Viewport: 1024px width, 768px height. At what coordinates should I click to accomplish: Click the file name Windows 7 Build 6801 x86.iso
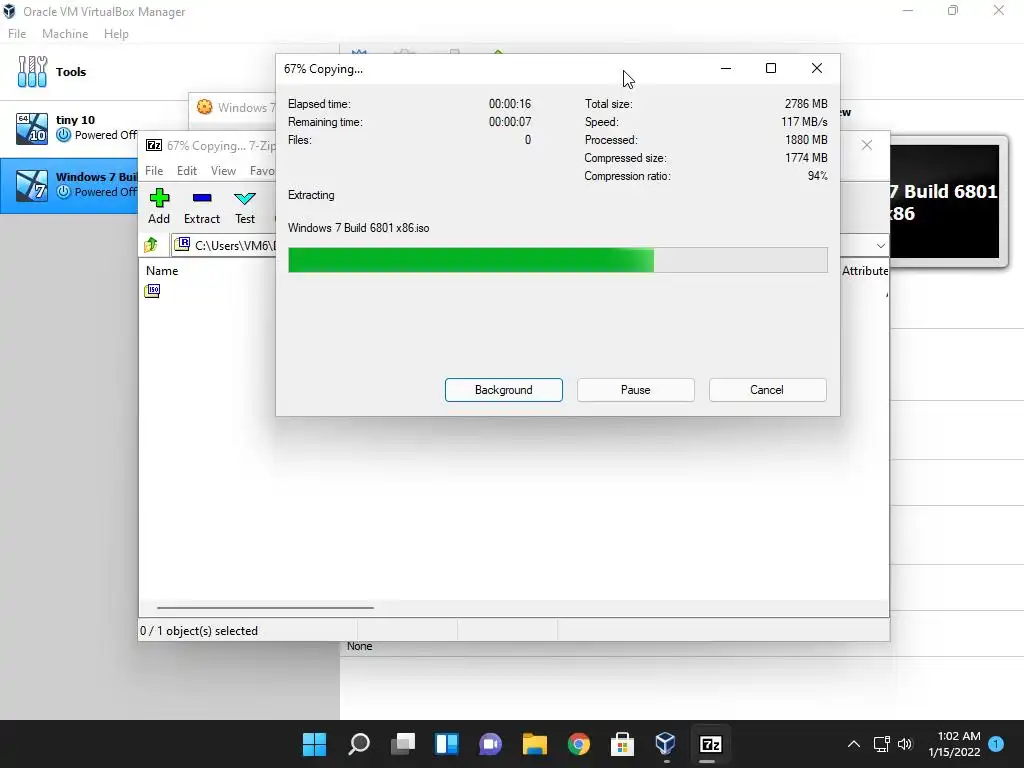click(359, 228)
